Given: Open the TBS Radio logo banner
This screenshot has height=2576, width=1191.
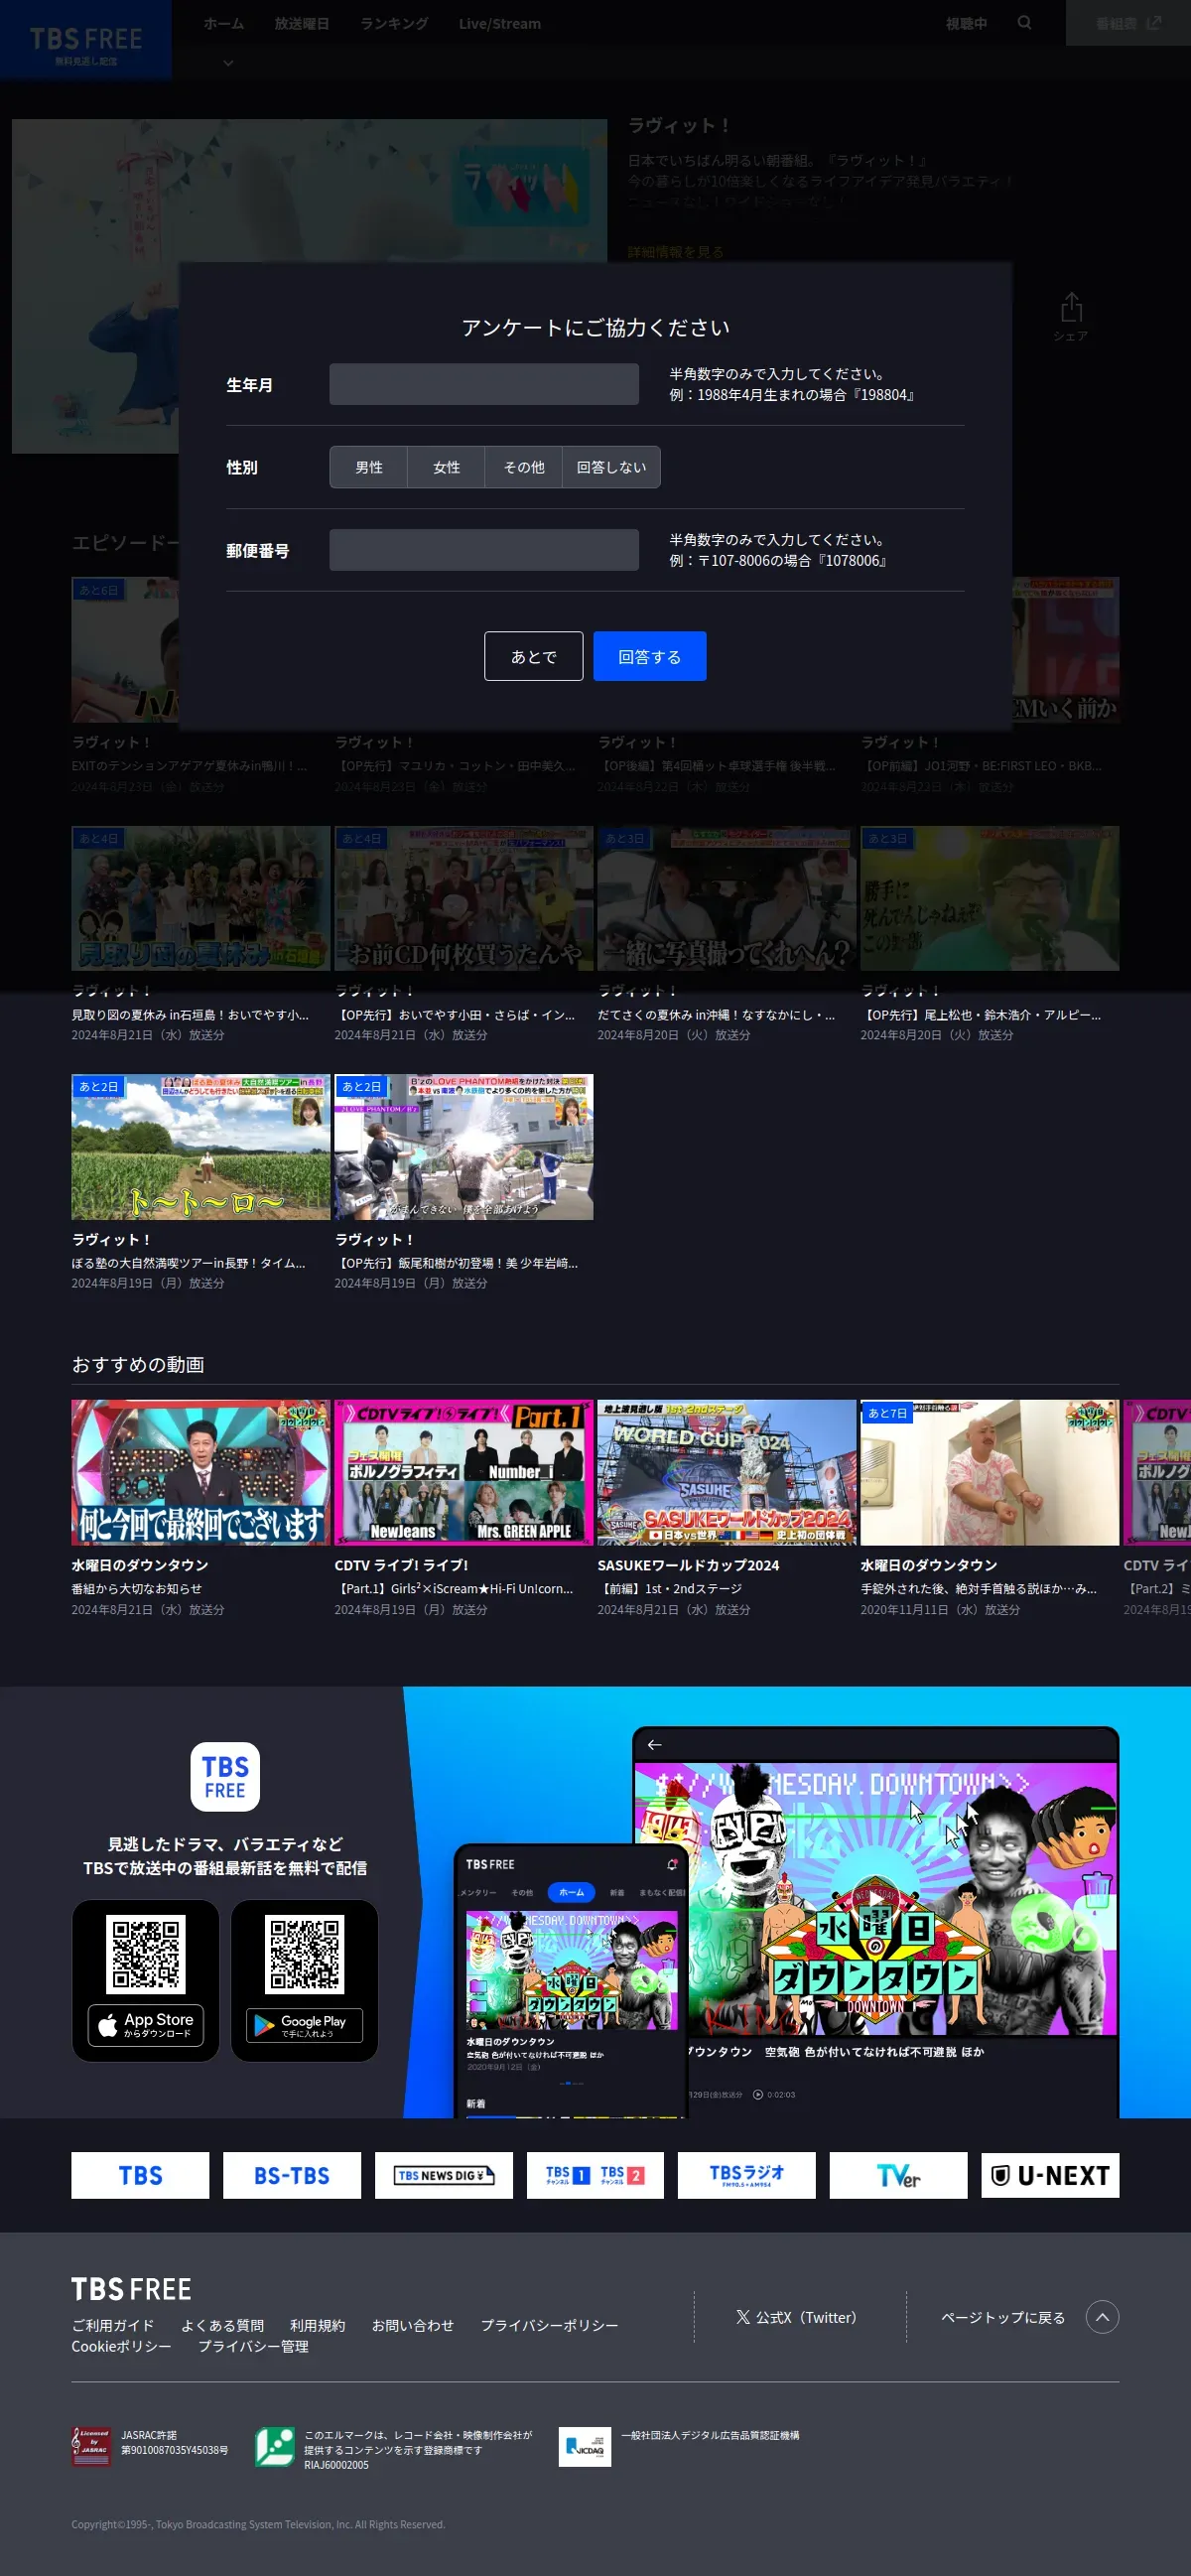Looking at the screenshot, I should coord(747,2175).
